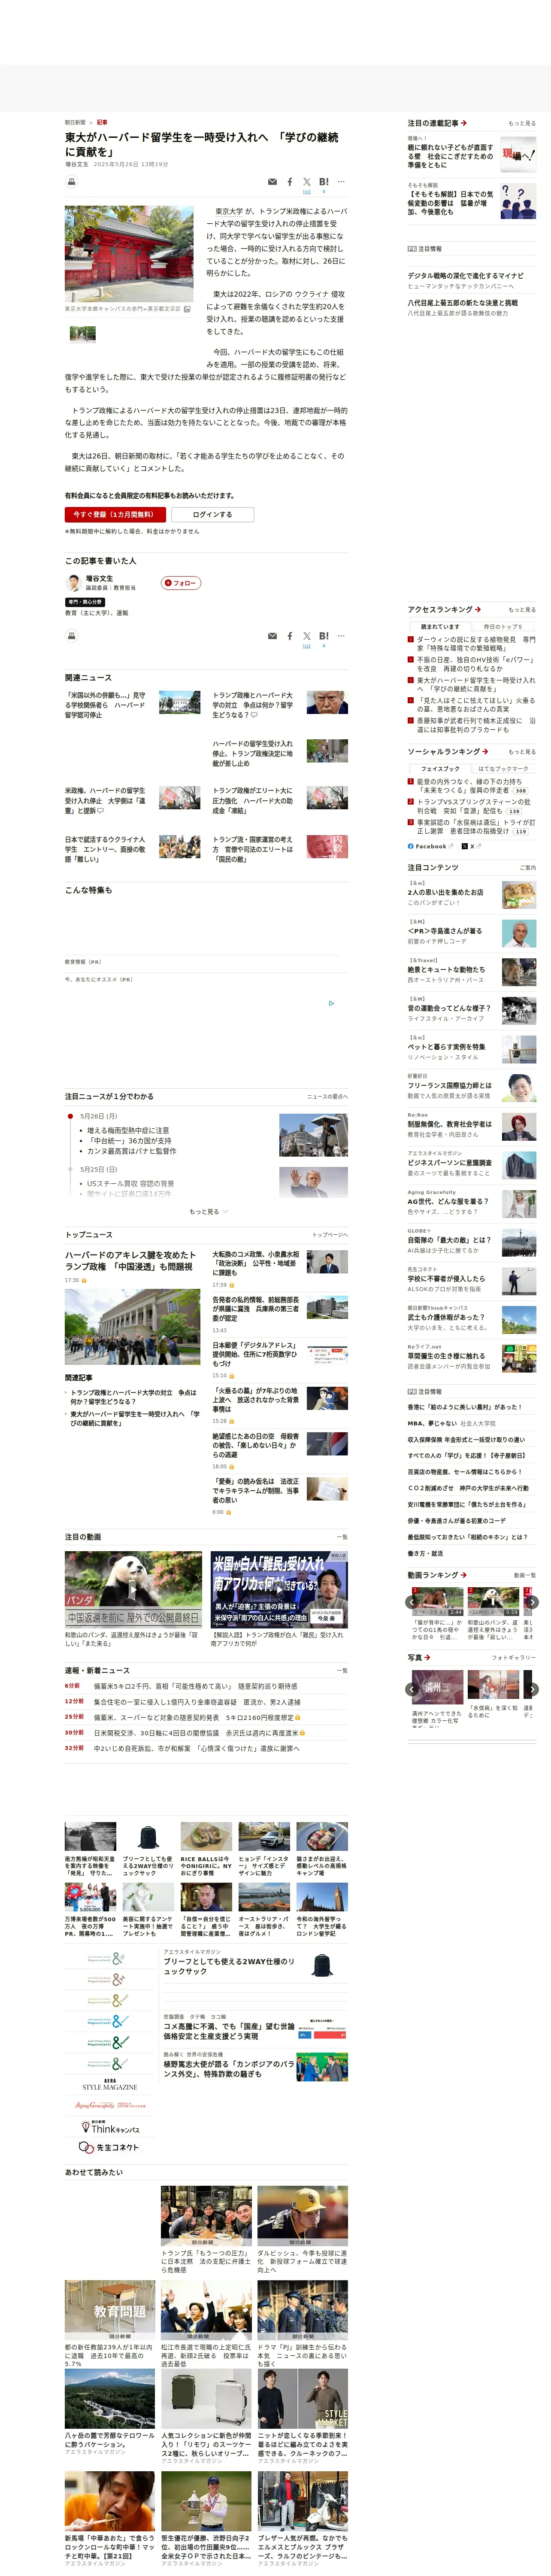551x2576 pixels.
Task: Click Think Campus logo link
Action: click(109, 2127)
